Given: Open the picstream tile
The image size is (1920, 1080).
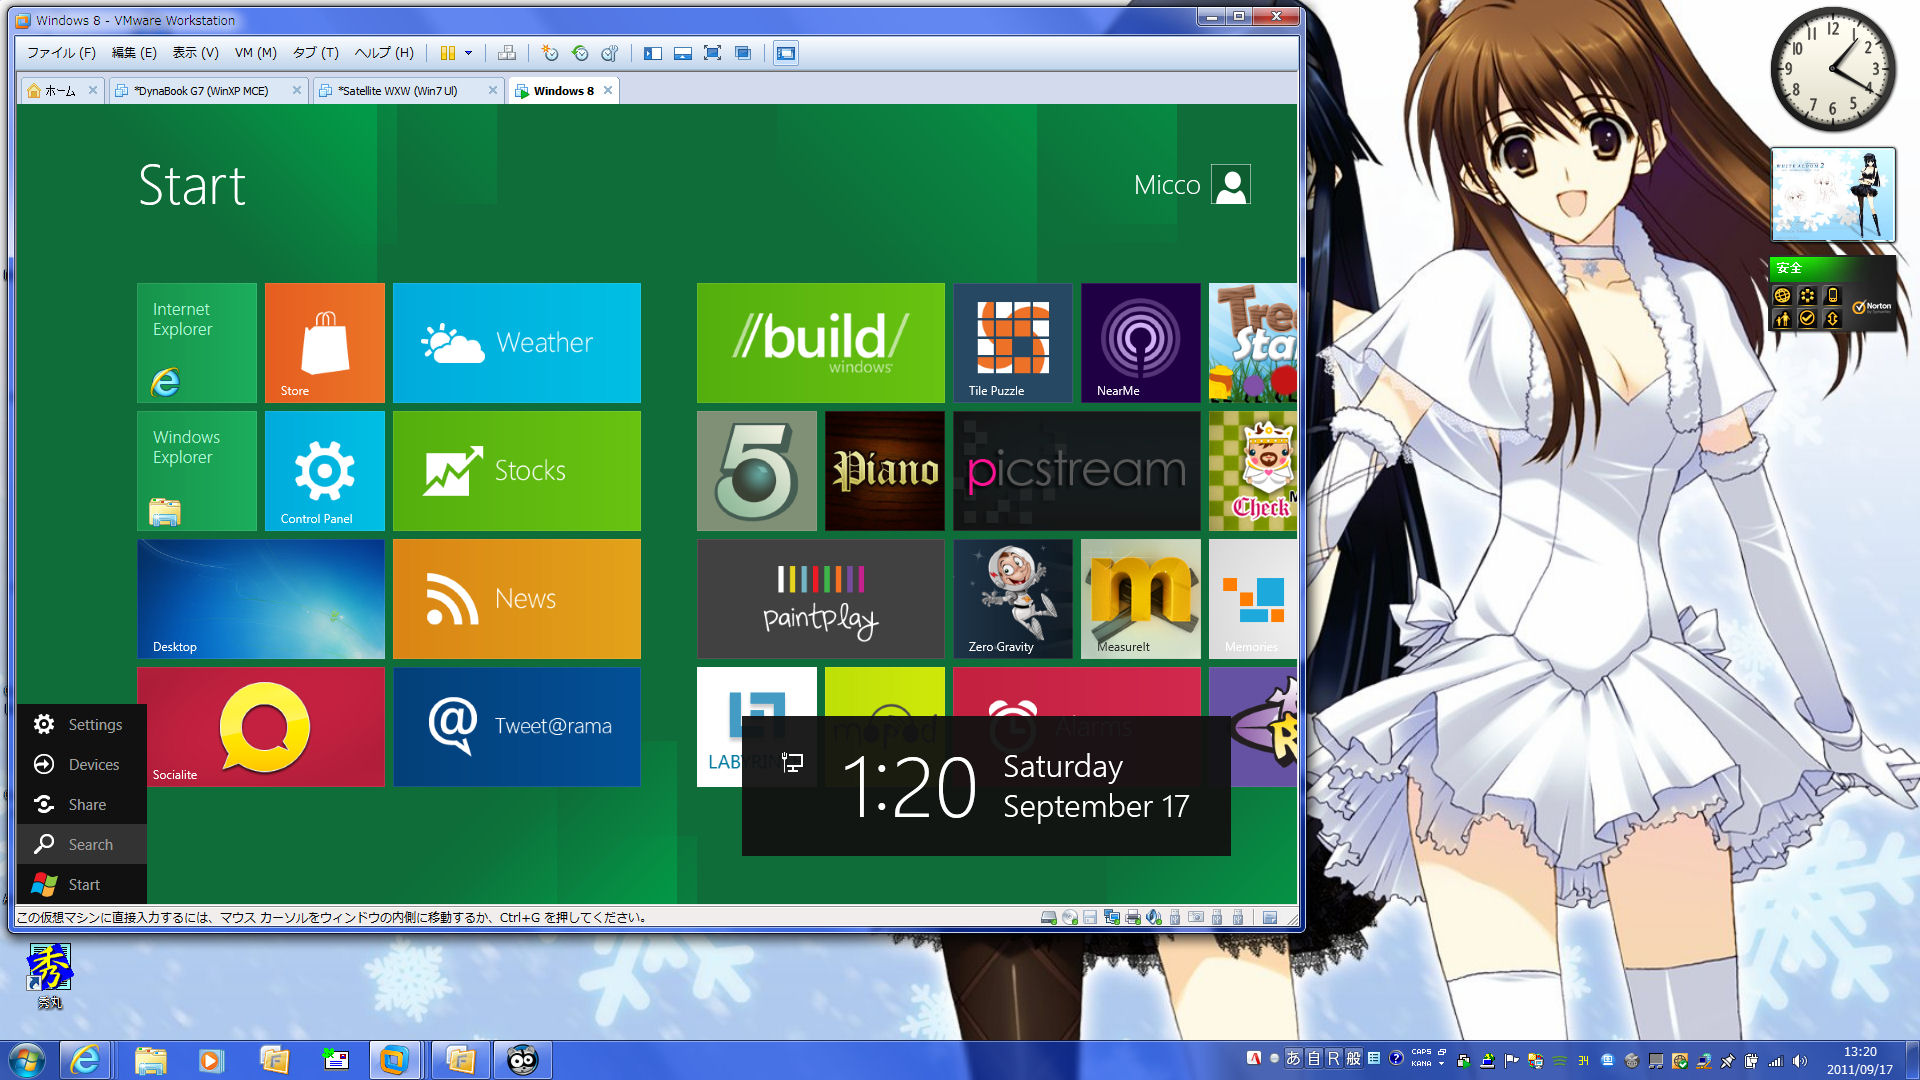Looking at the screenshot, I should click(x=1077, y=471).
